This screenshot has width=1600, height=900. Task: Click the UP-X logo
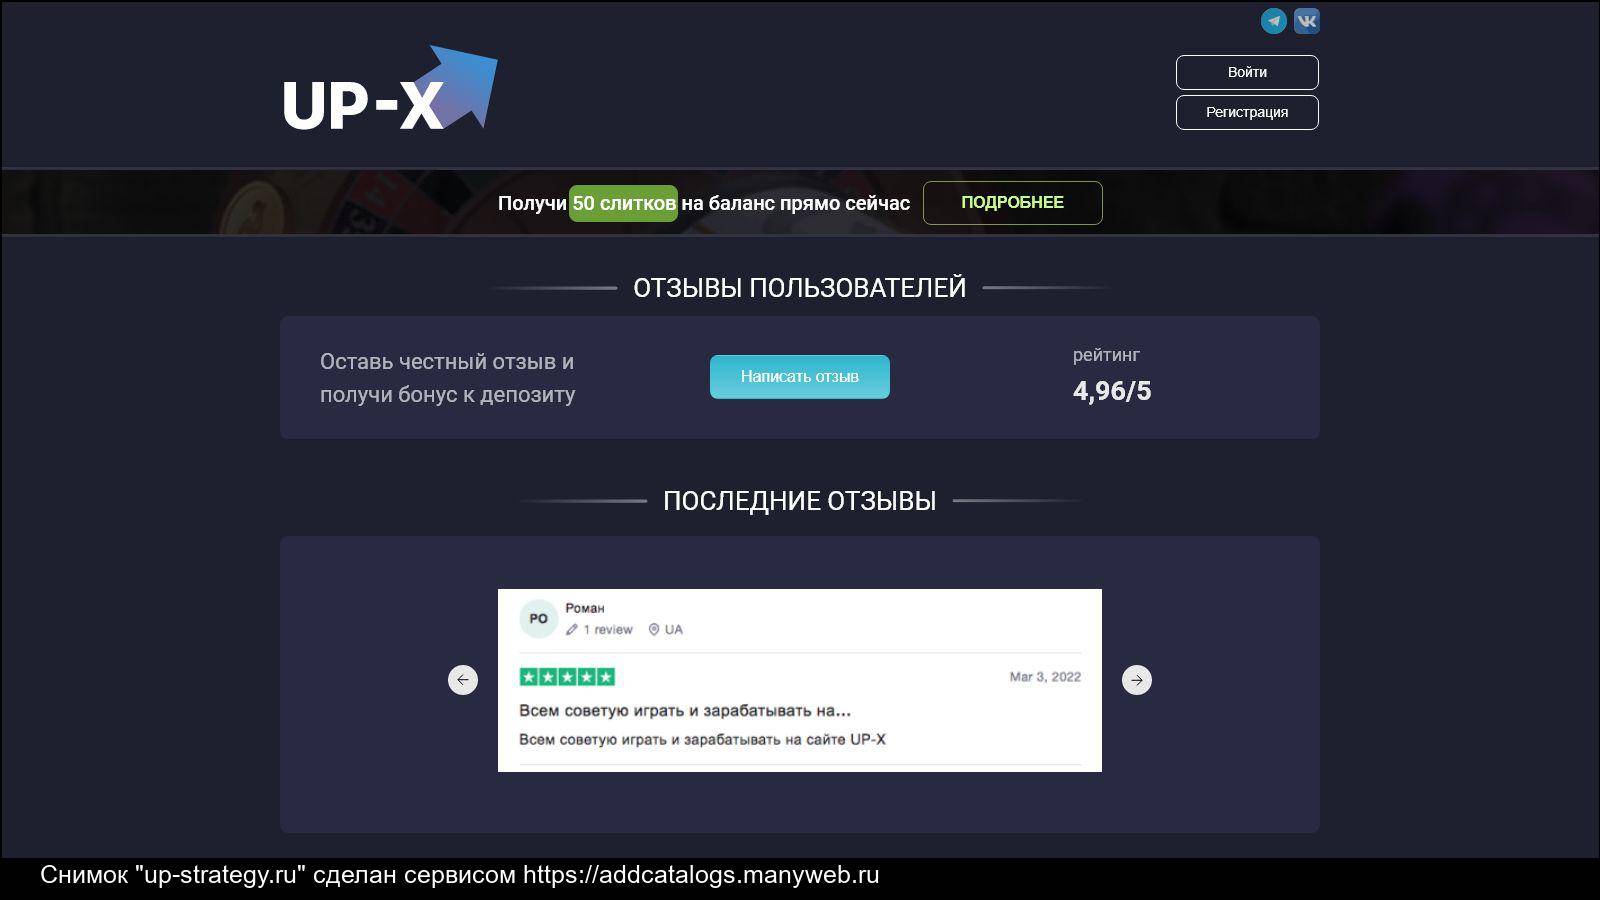click(390, 88)
